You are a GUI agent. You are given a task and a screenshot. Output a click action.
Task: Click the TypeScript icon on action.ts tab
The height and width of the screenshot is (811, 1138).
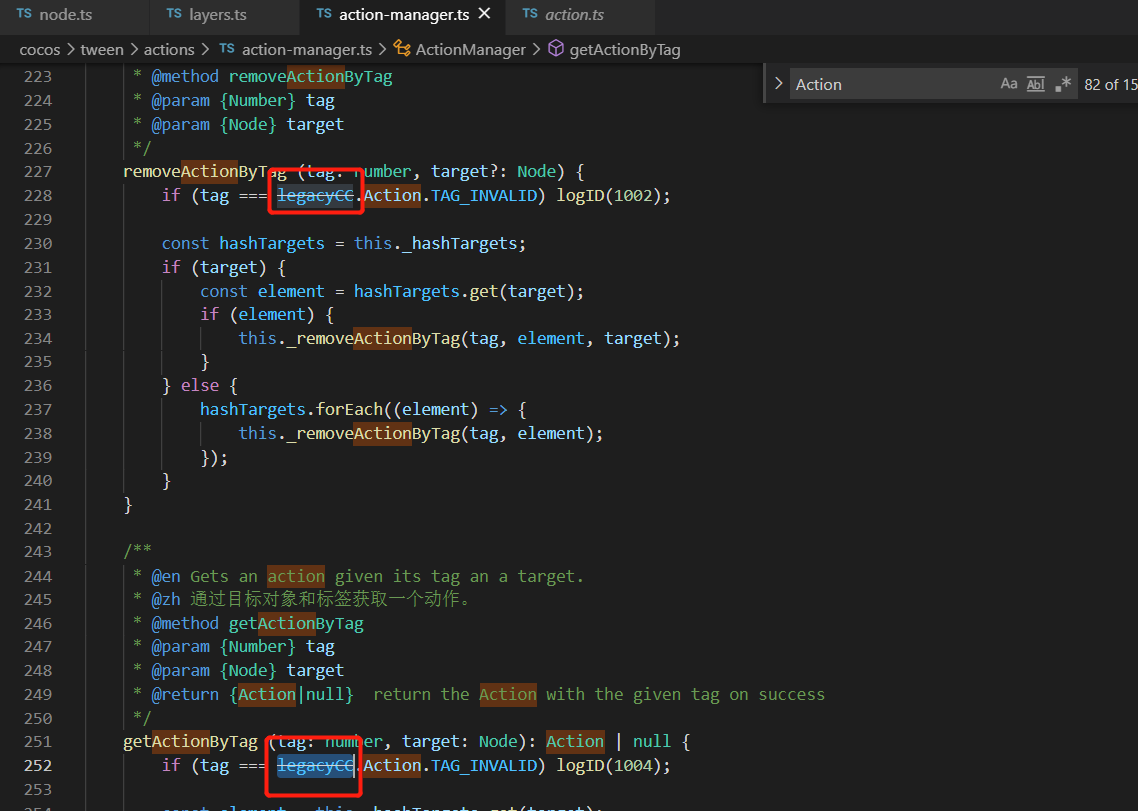click(530, 14)
